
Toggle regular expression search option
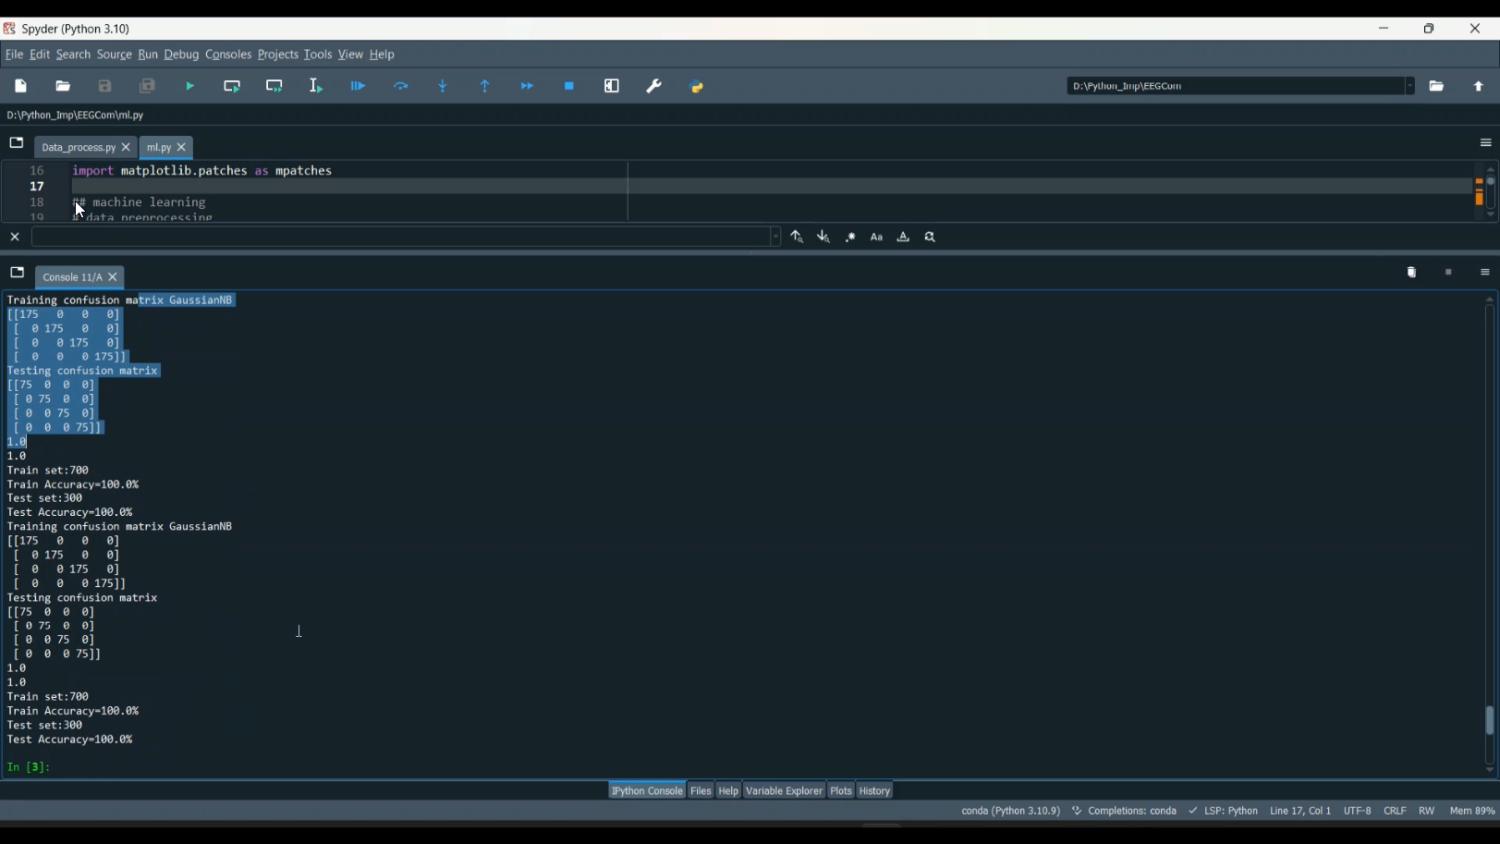(850, 238)
